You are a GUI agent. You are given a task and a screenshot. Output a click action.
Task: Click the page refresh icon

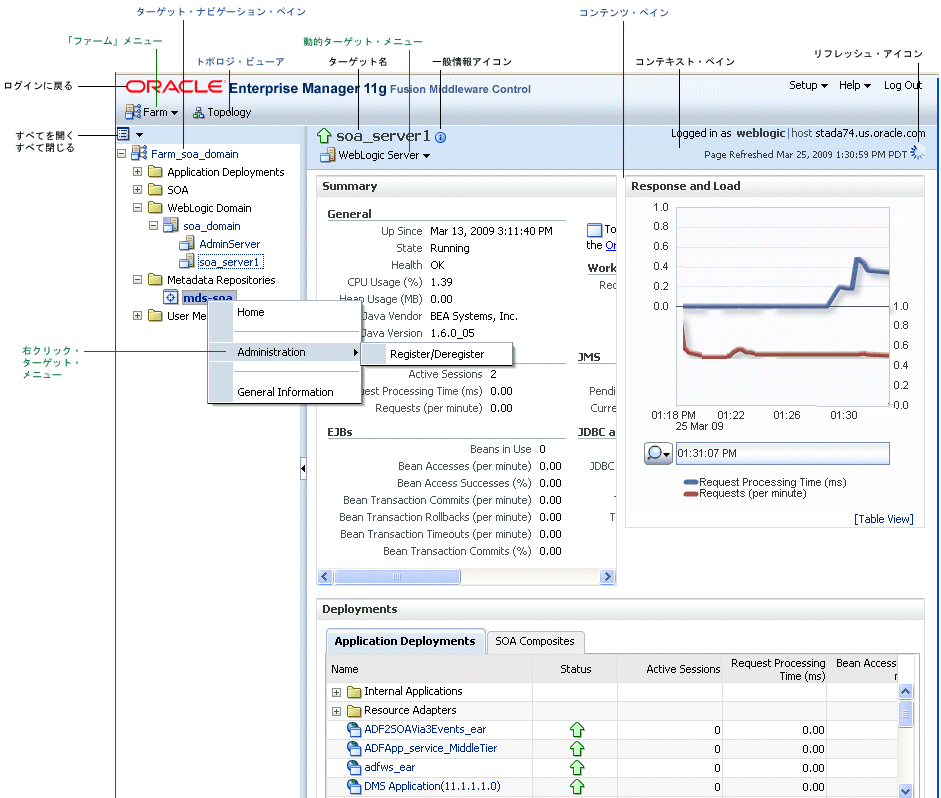tap(917, 152)
